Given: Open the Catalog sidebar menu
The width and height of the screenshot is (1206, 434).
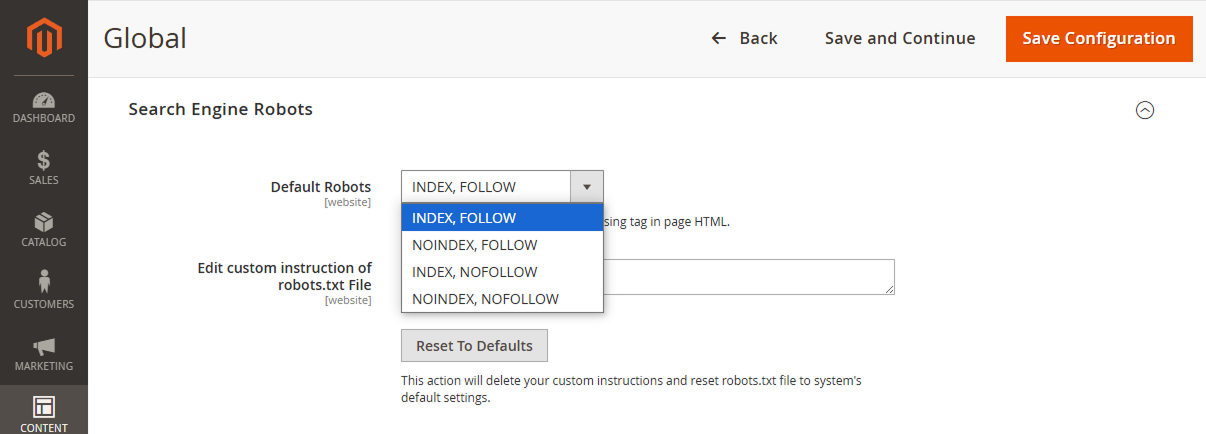Looking at the screenshot, I should 43,231.
